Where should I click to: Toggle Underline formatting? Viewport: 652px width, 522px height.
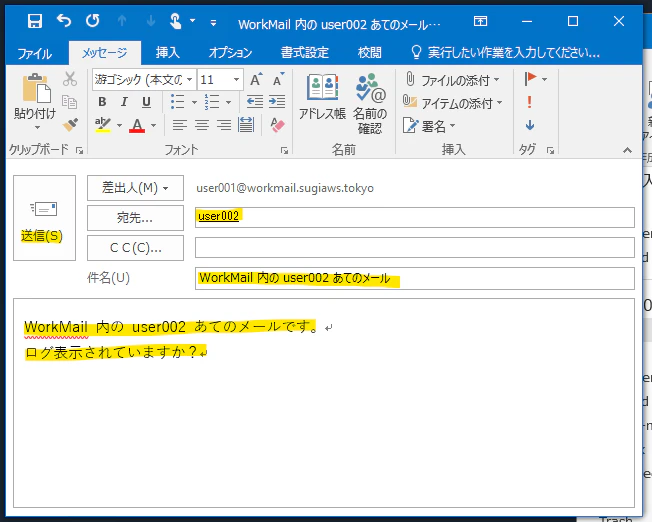146,101
